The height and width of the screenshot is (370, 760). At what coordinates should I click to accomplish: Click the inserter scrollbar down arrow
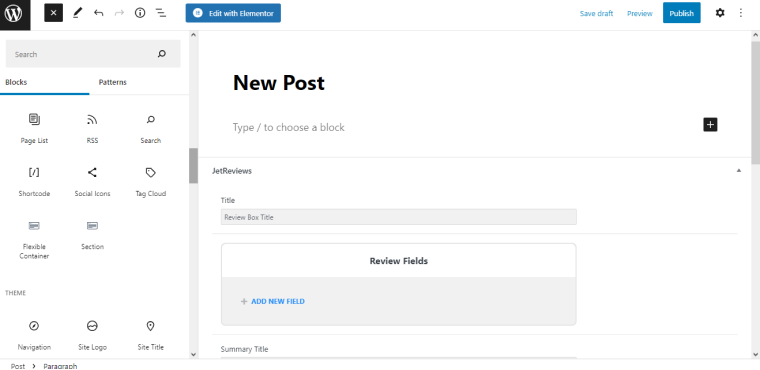click(193, 354)
